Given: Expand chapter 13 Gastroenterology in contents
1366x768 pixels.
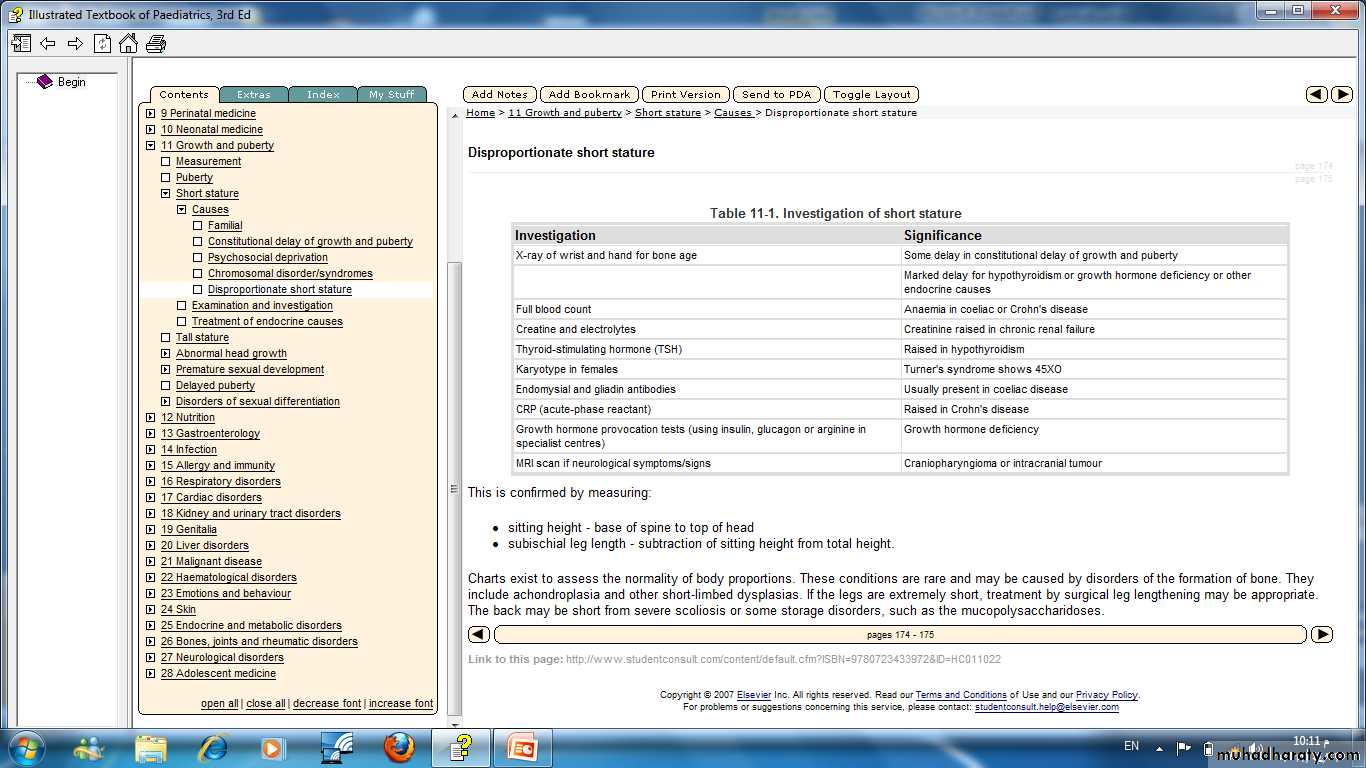Looking at the screenshot, I should point(151,434).
